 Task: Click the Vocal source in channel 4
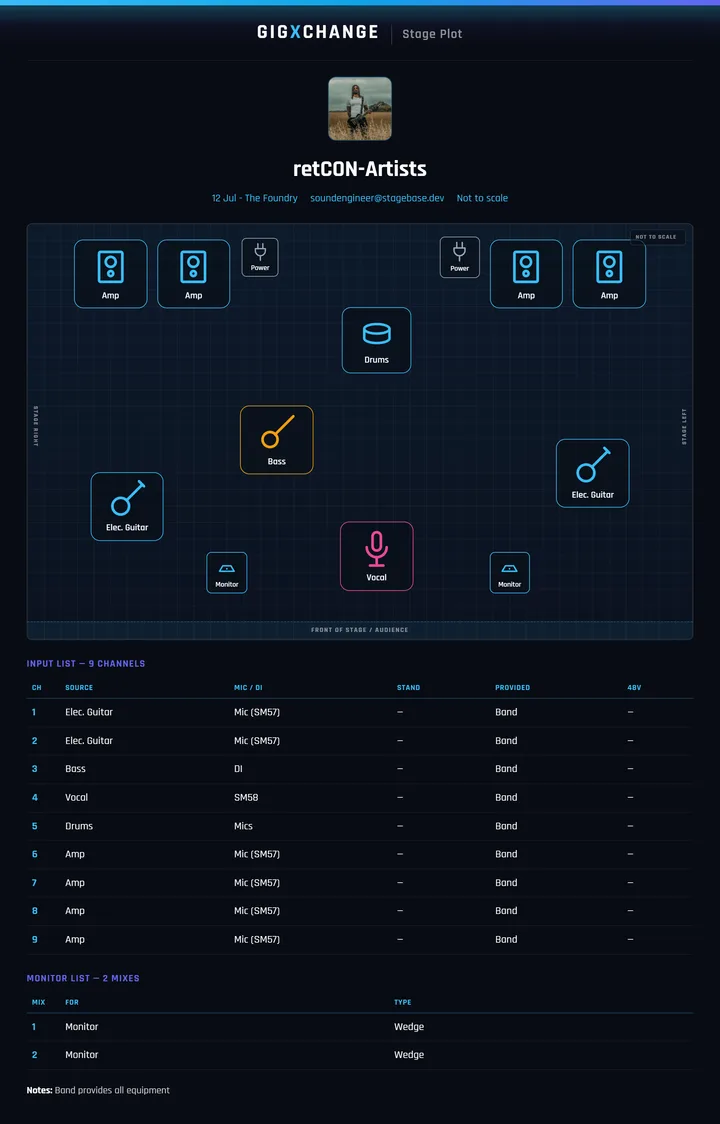click(77, 797)
